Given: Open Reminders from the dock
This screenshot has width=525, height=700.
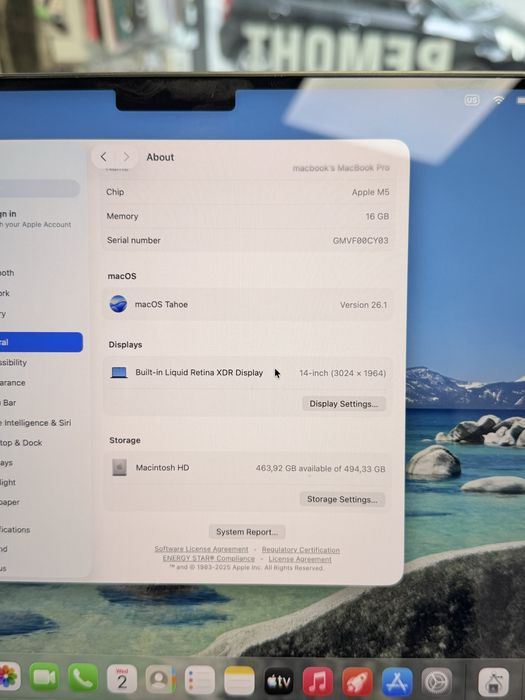Looking at the screenshot, I should point(200,680).
